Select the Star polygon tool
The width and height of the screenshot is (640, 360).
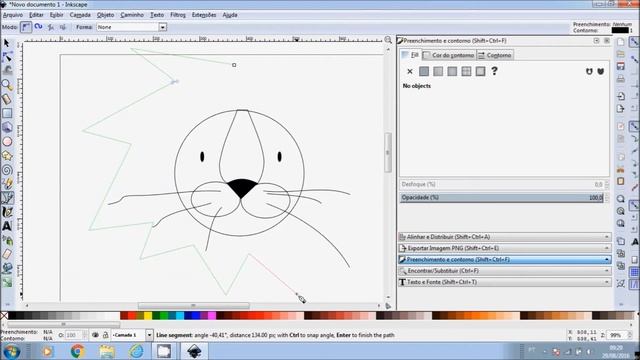7,156
